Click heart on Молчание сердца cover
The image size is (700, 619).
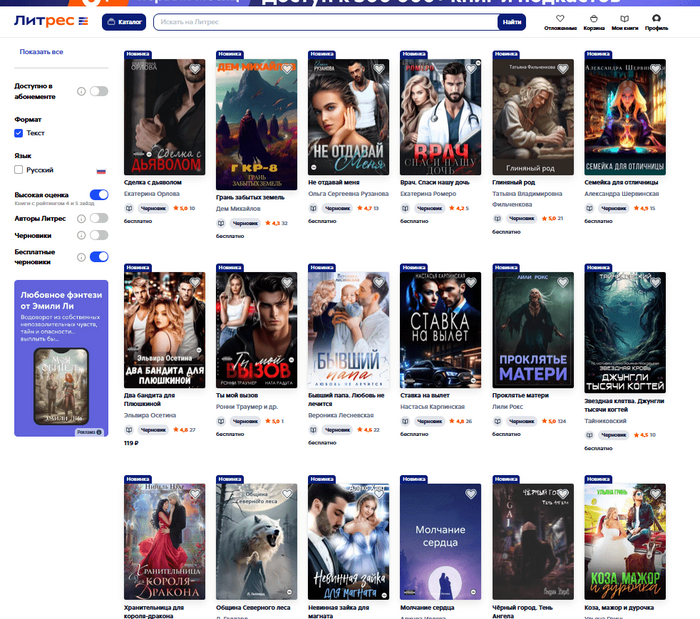pyautogui.click(x=471, y=494)
